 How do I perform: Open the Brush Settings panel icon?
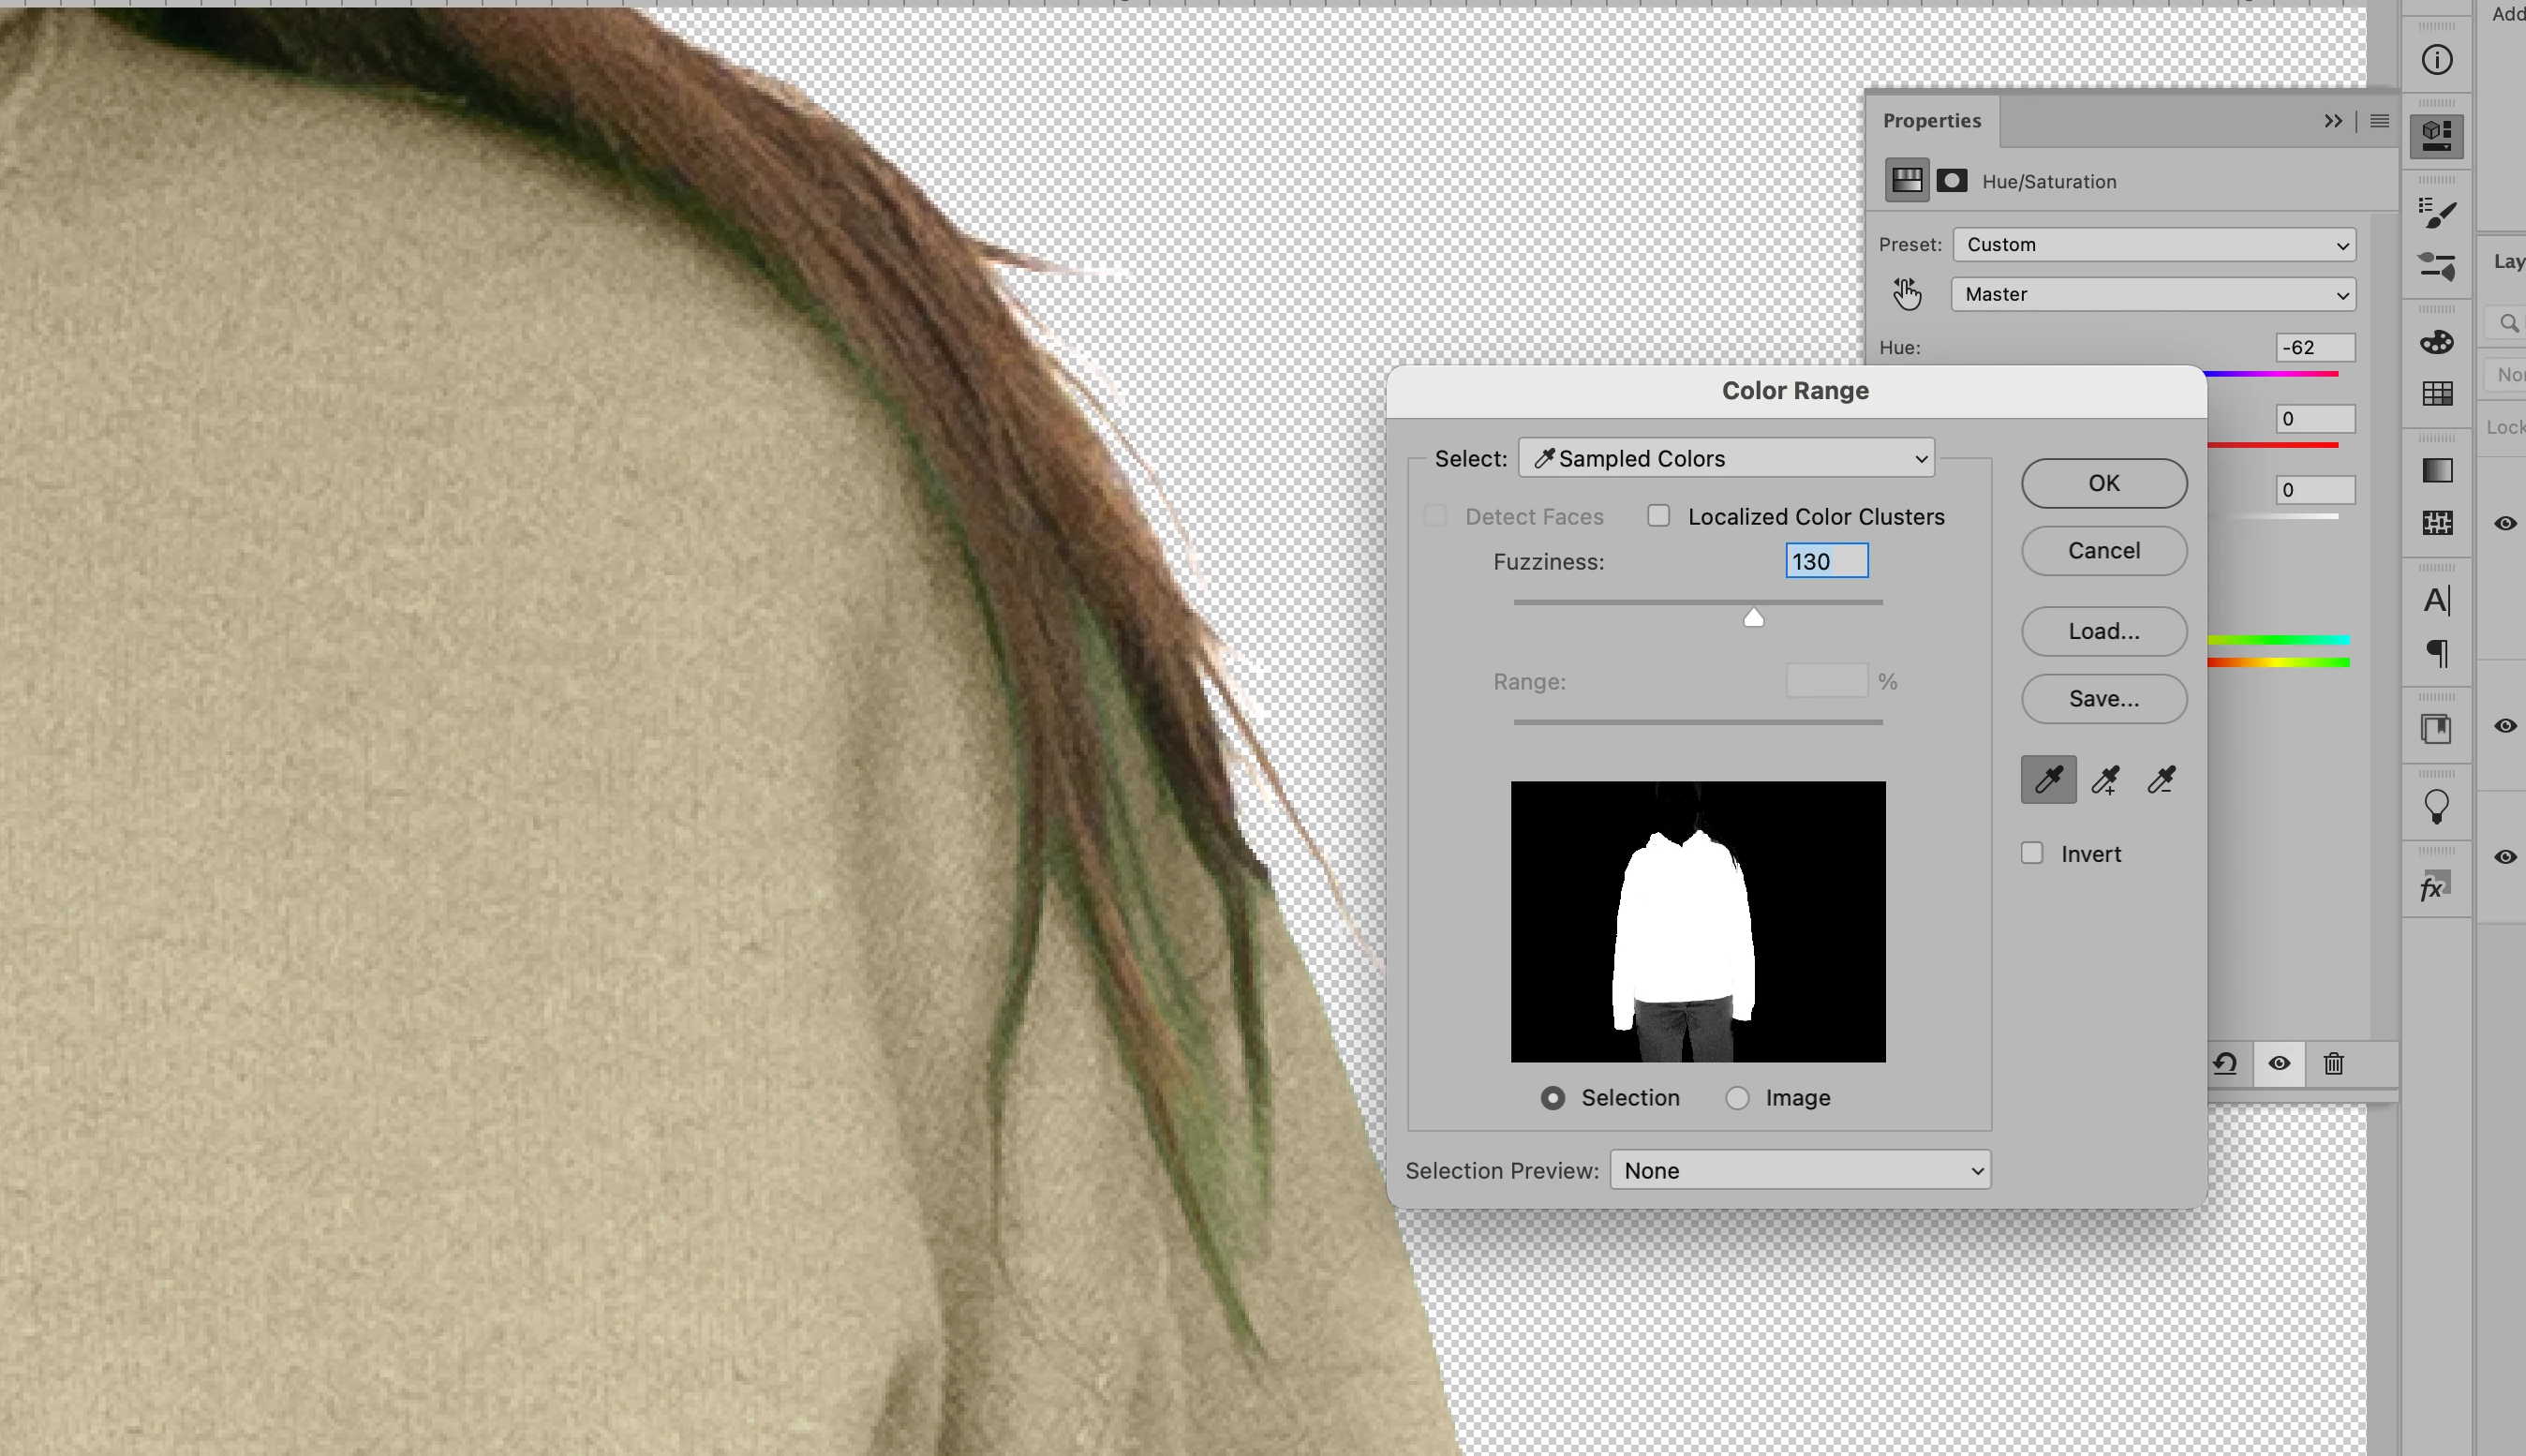[x=2436, y=213]
